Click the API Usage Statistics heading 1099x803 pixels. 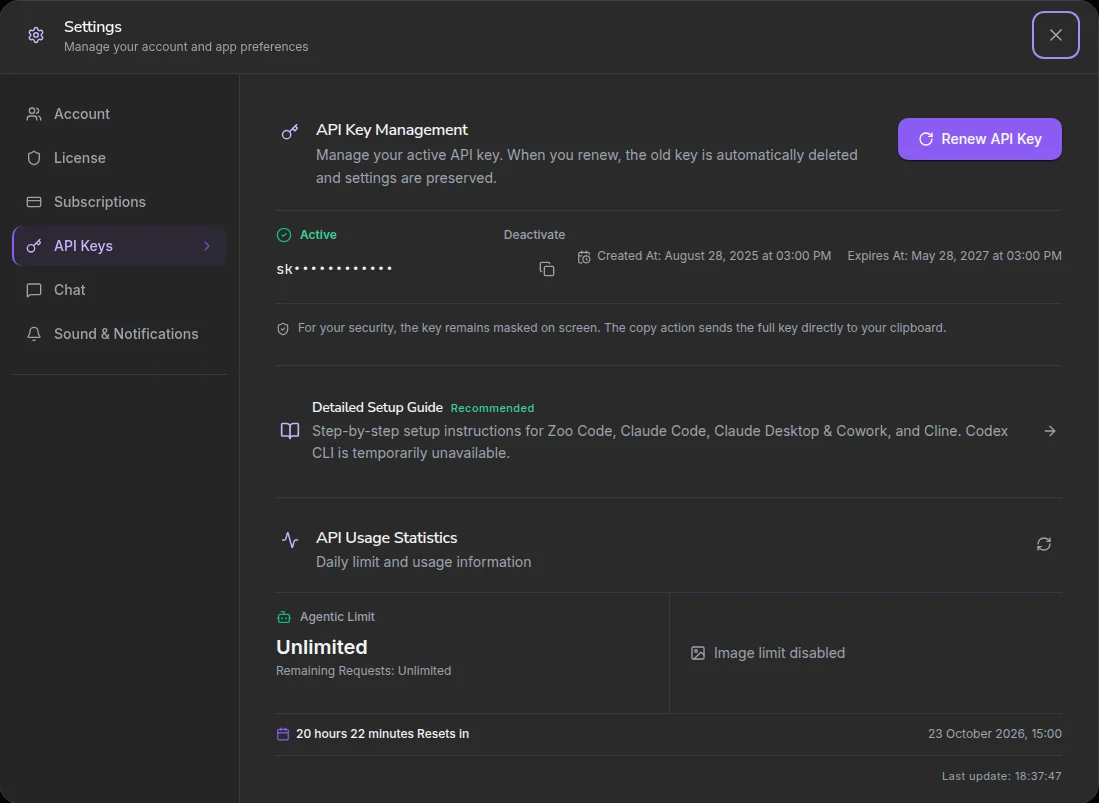click(x=386, y=537)
